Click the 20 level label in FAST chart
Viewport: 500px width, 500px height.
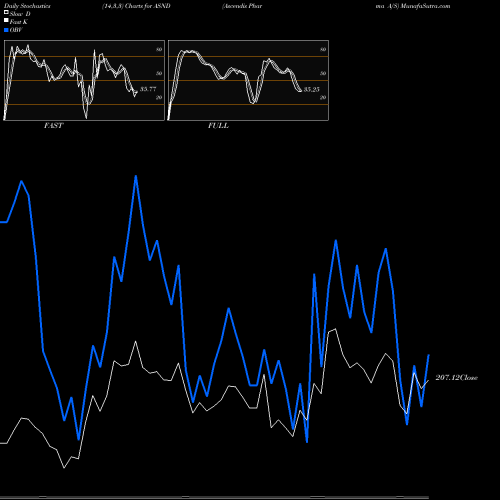(159, 98)
